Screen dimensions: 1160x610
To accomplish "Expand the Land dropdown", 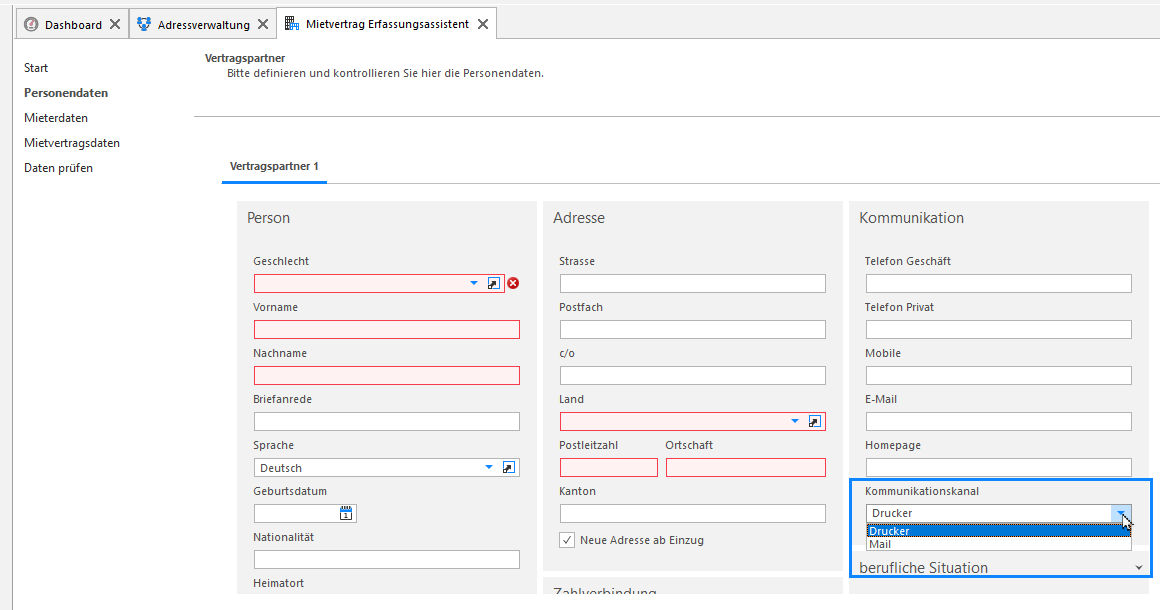I will [795, 421].
